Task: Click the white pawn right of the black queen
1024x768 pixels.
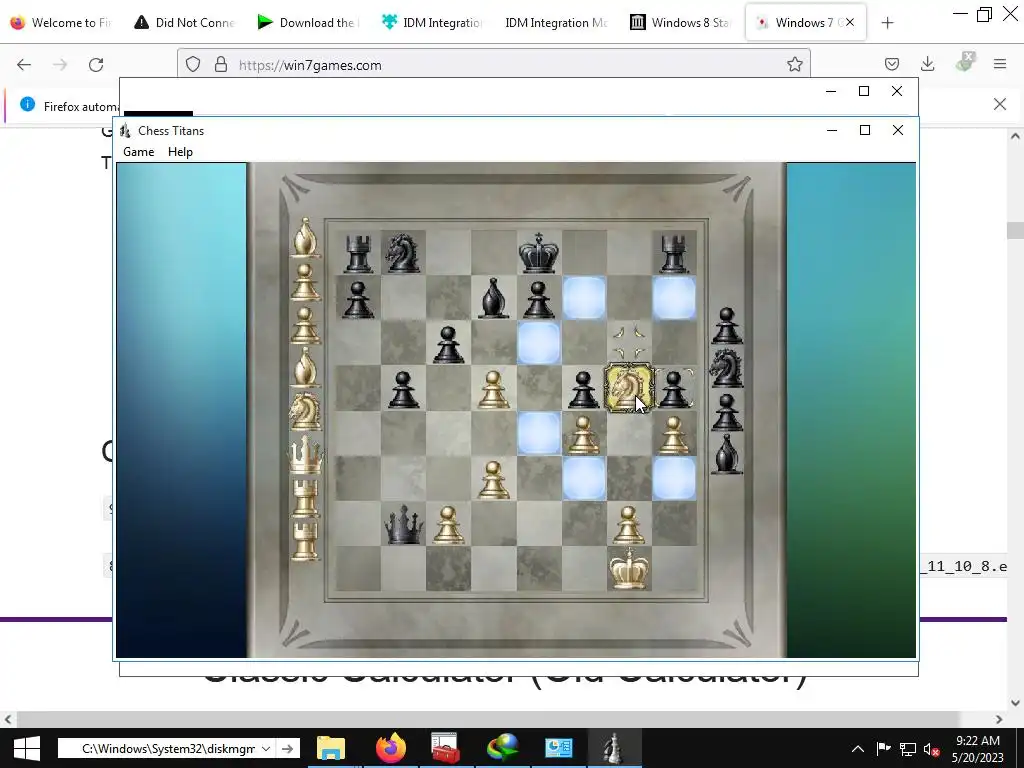Action: [x=448, y=524]
